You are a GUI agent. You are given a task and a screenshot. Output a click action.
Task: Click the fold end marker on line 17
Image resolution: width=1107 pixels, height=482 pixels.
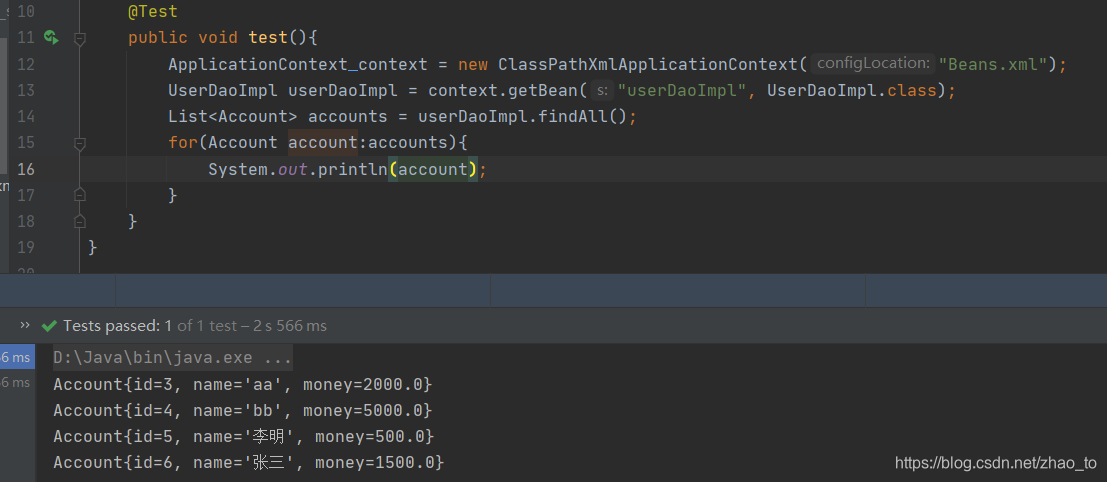coord(80,195)
